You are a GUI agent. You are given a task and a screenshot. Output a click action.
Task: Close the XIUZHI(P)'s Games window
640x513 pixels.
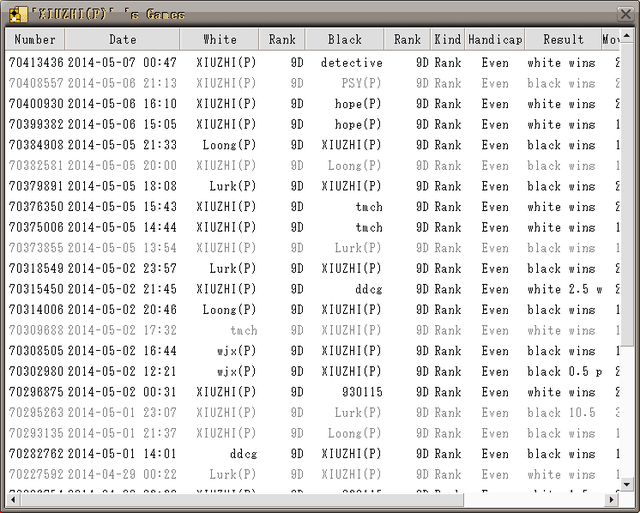[625, 14]
